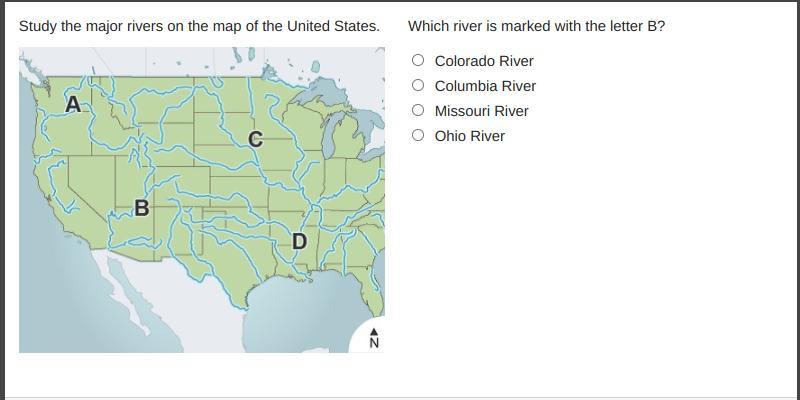Click the Columbia River answer label
This screenshot has height=400, width=800.
pos(485,86)
